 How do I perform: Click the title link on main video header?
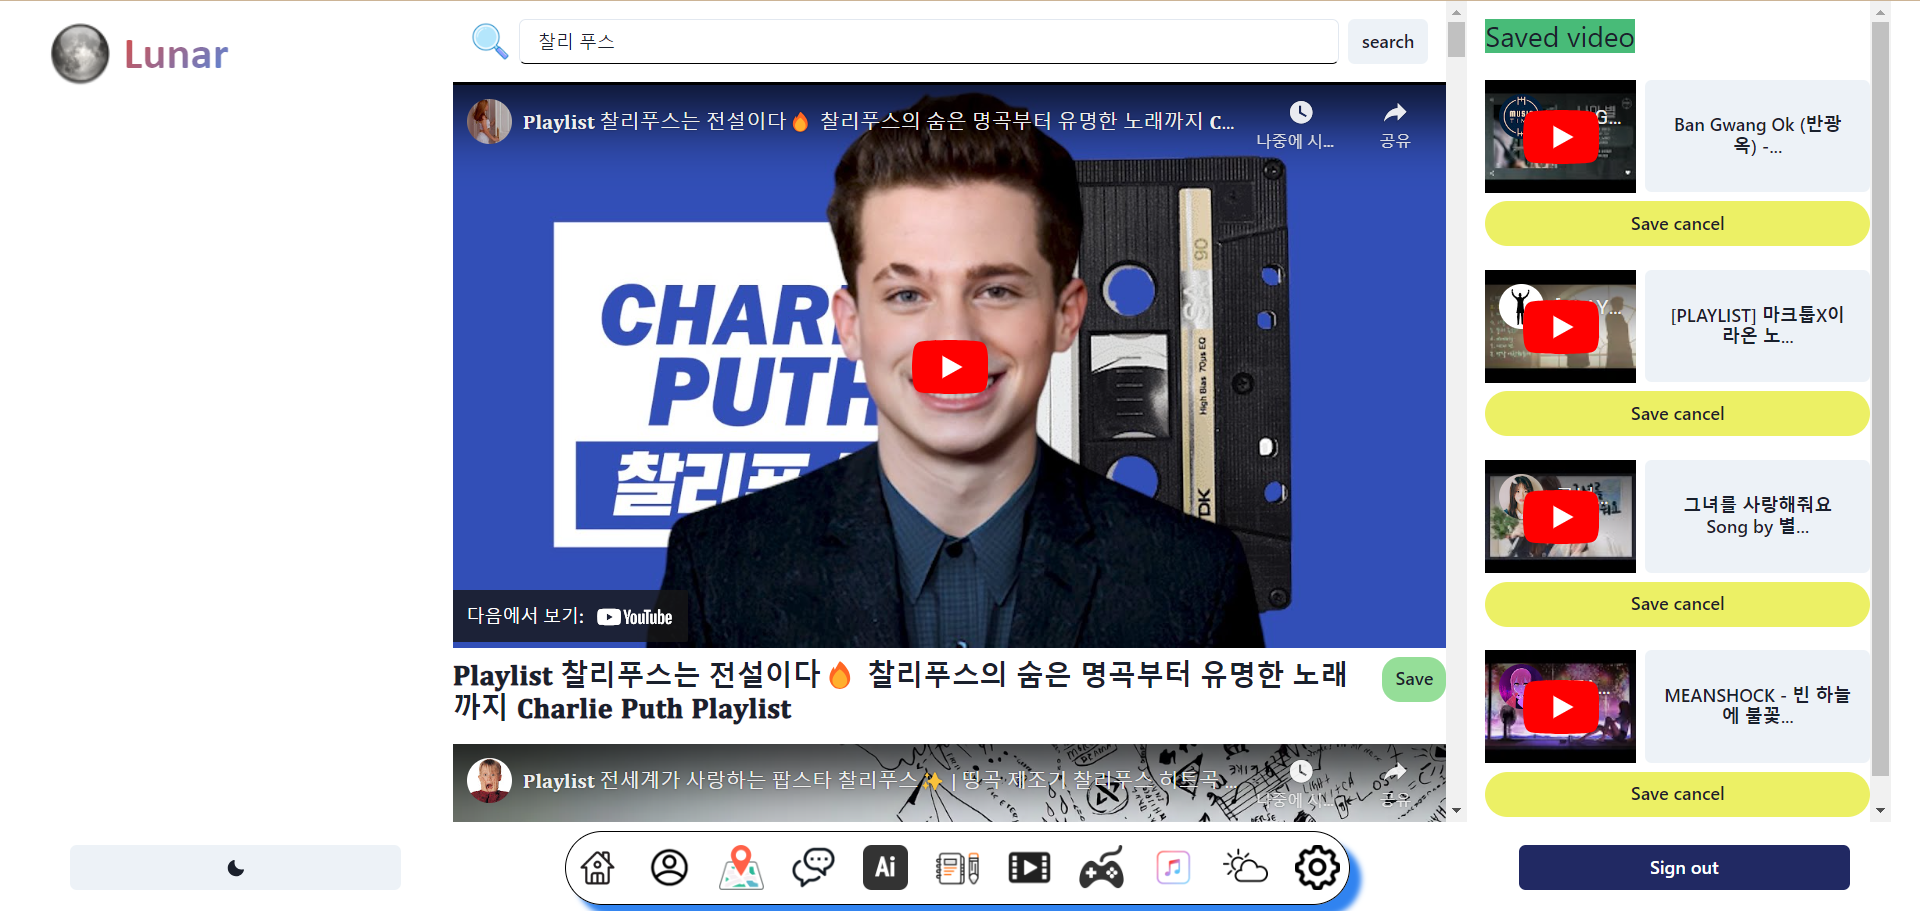click(x=878, y=122)
